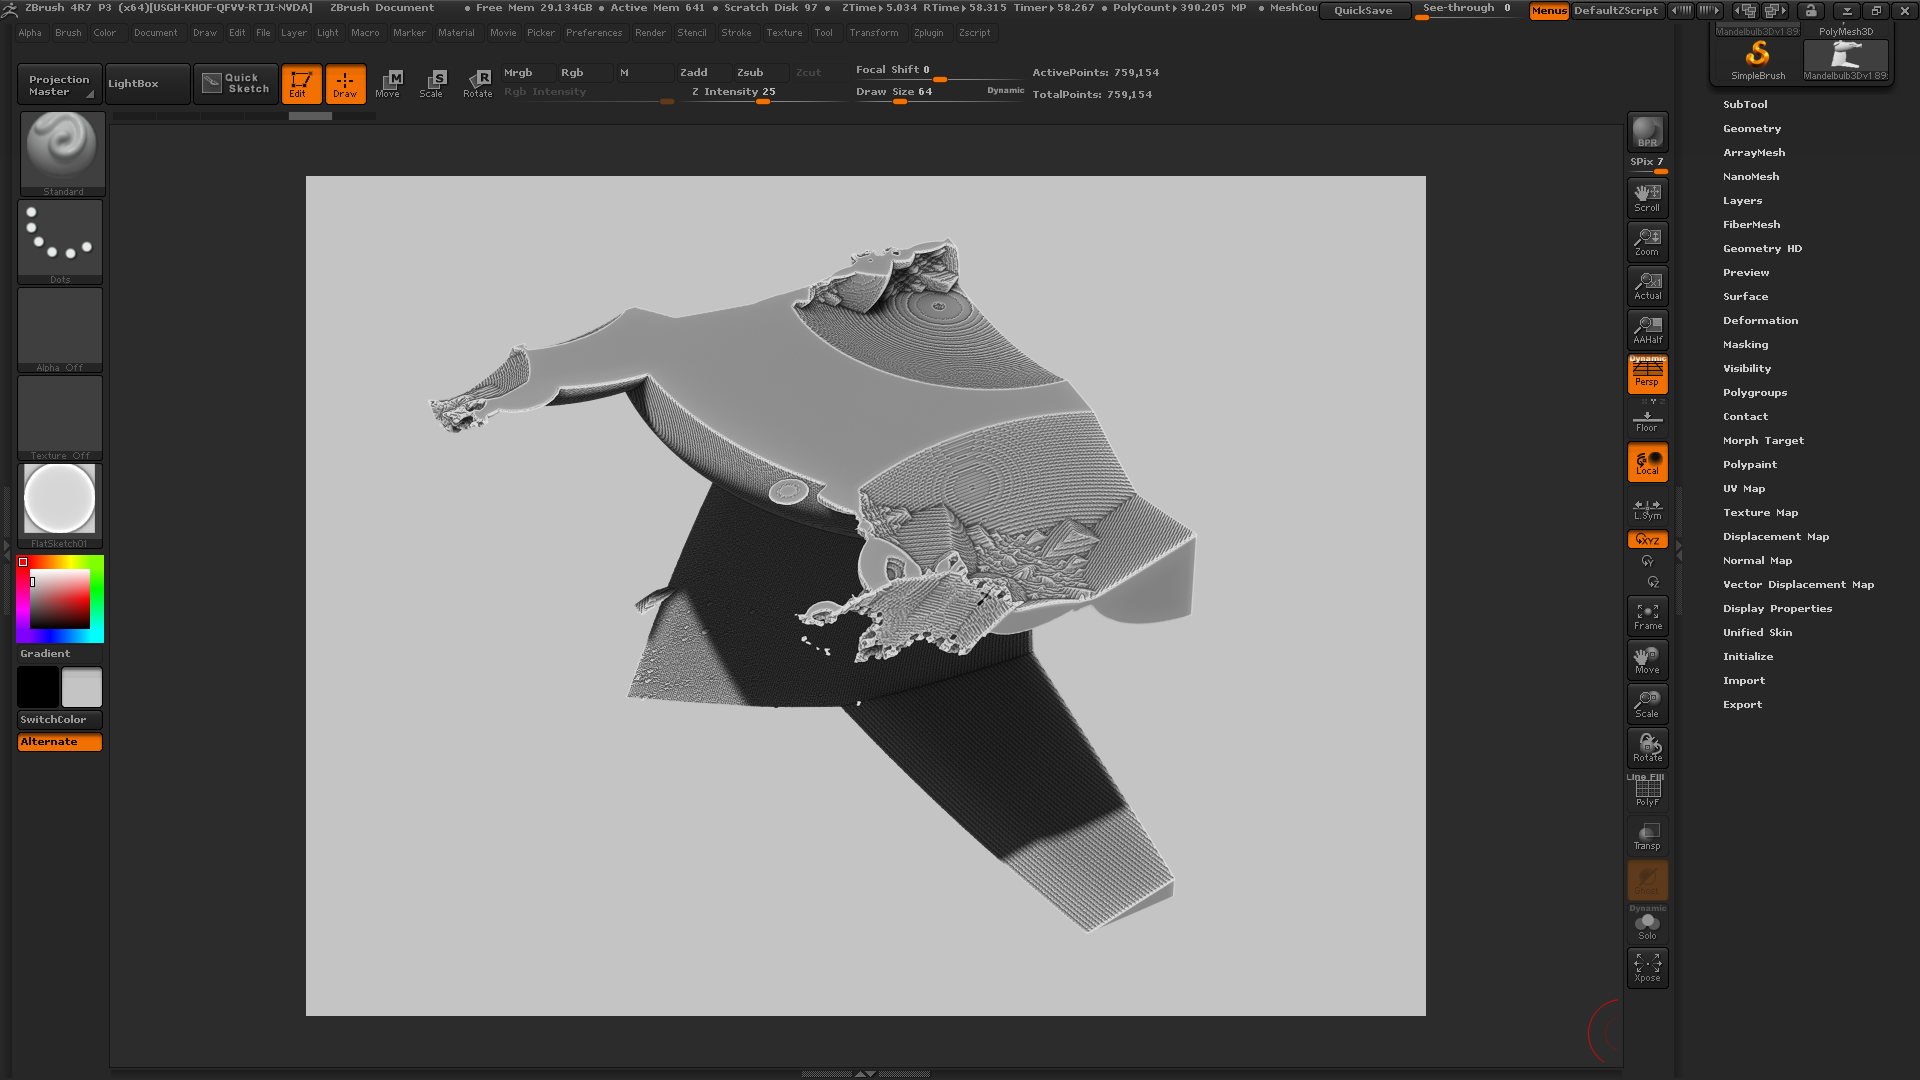The width and height of the screenshot is (1920, 1080).
Task: Expand the Morph Target section
Action: tap(1763, 440)
